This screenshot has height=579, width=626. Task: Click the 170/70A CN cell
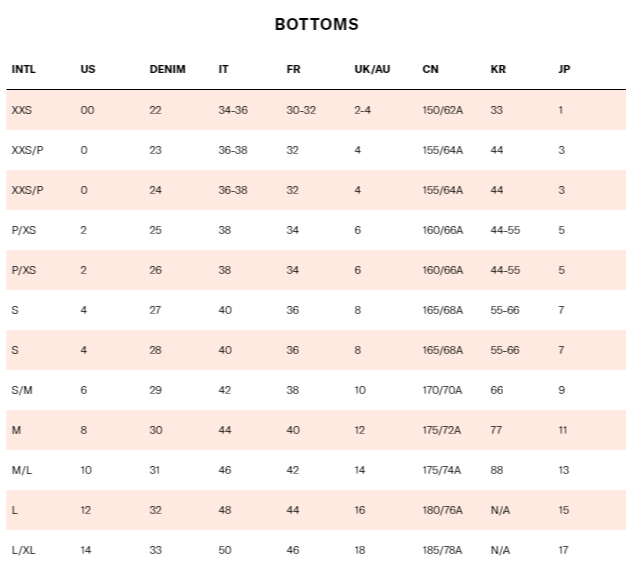(442, 390)
